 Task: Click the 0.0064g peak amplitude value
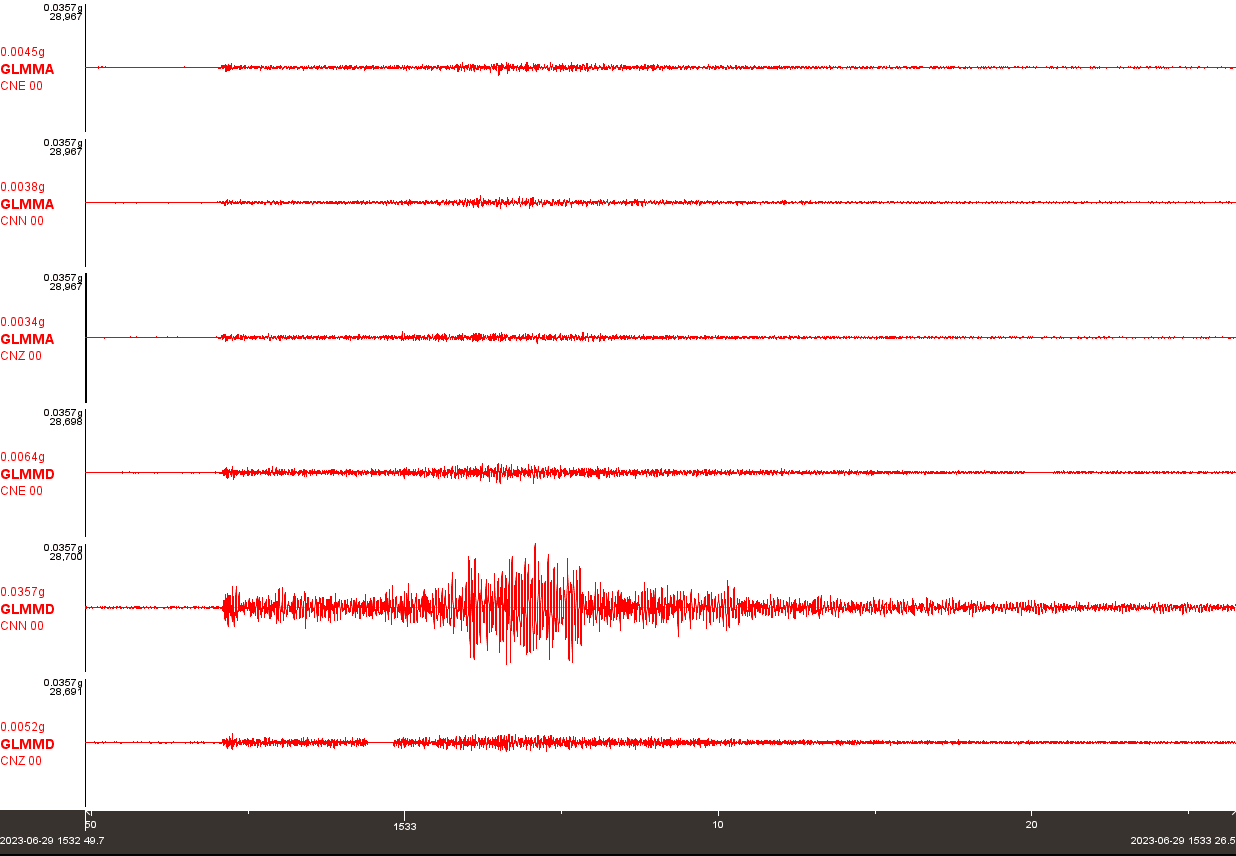22,457
